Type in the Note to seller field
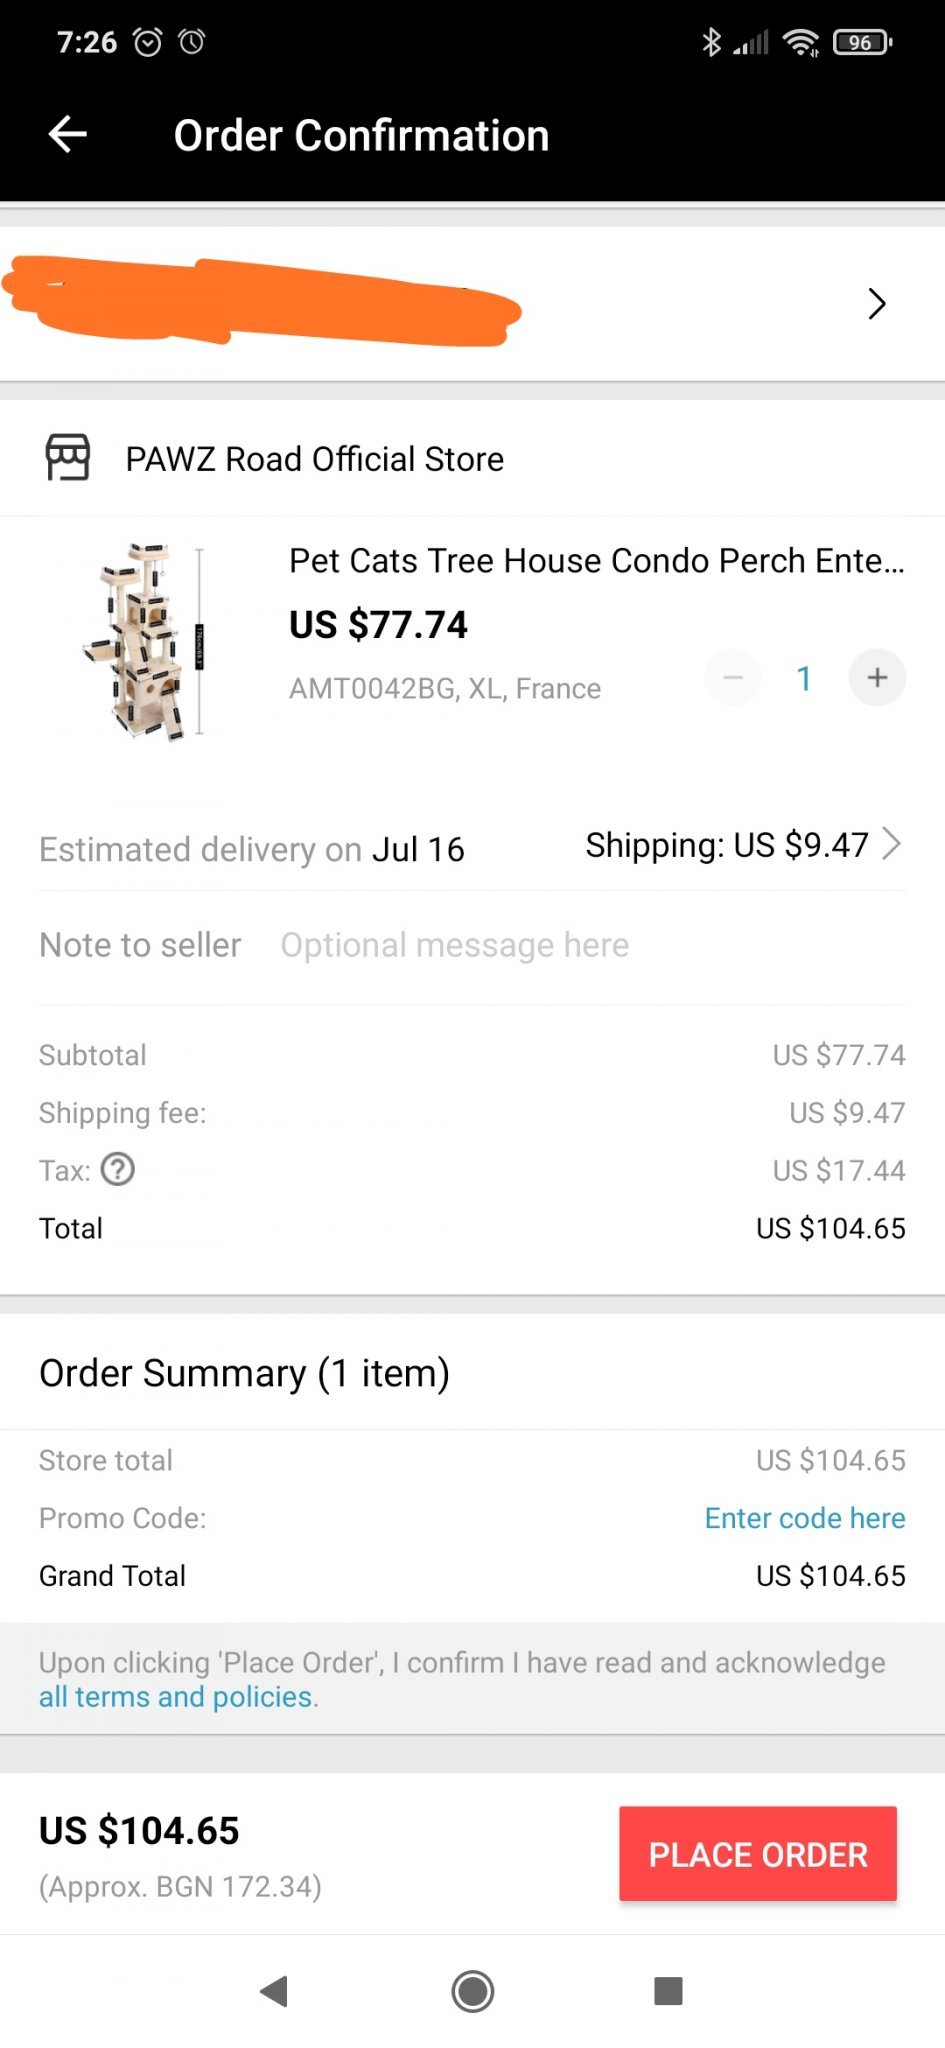 coord(455,945)
